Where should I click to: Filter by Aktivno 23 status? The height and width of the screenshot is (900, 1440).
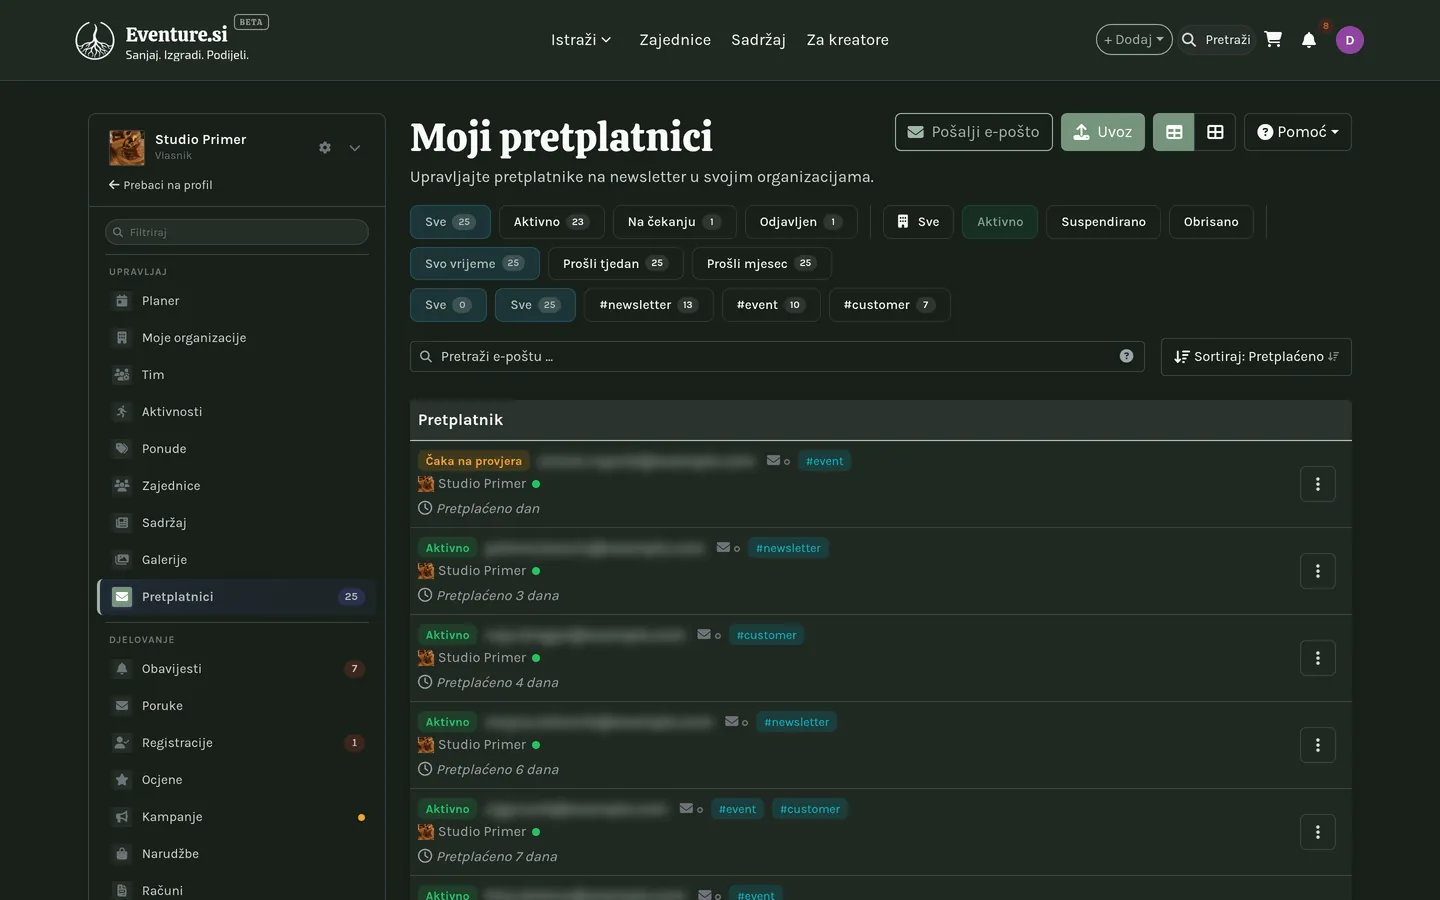(x=552, y=222)
